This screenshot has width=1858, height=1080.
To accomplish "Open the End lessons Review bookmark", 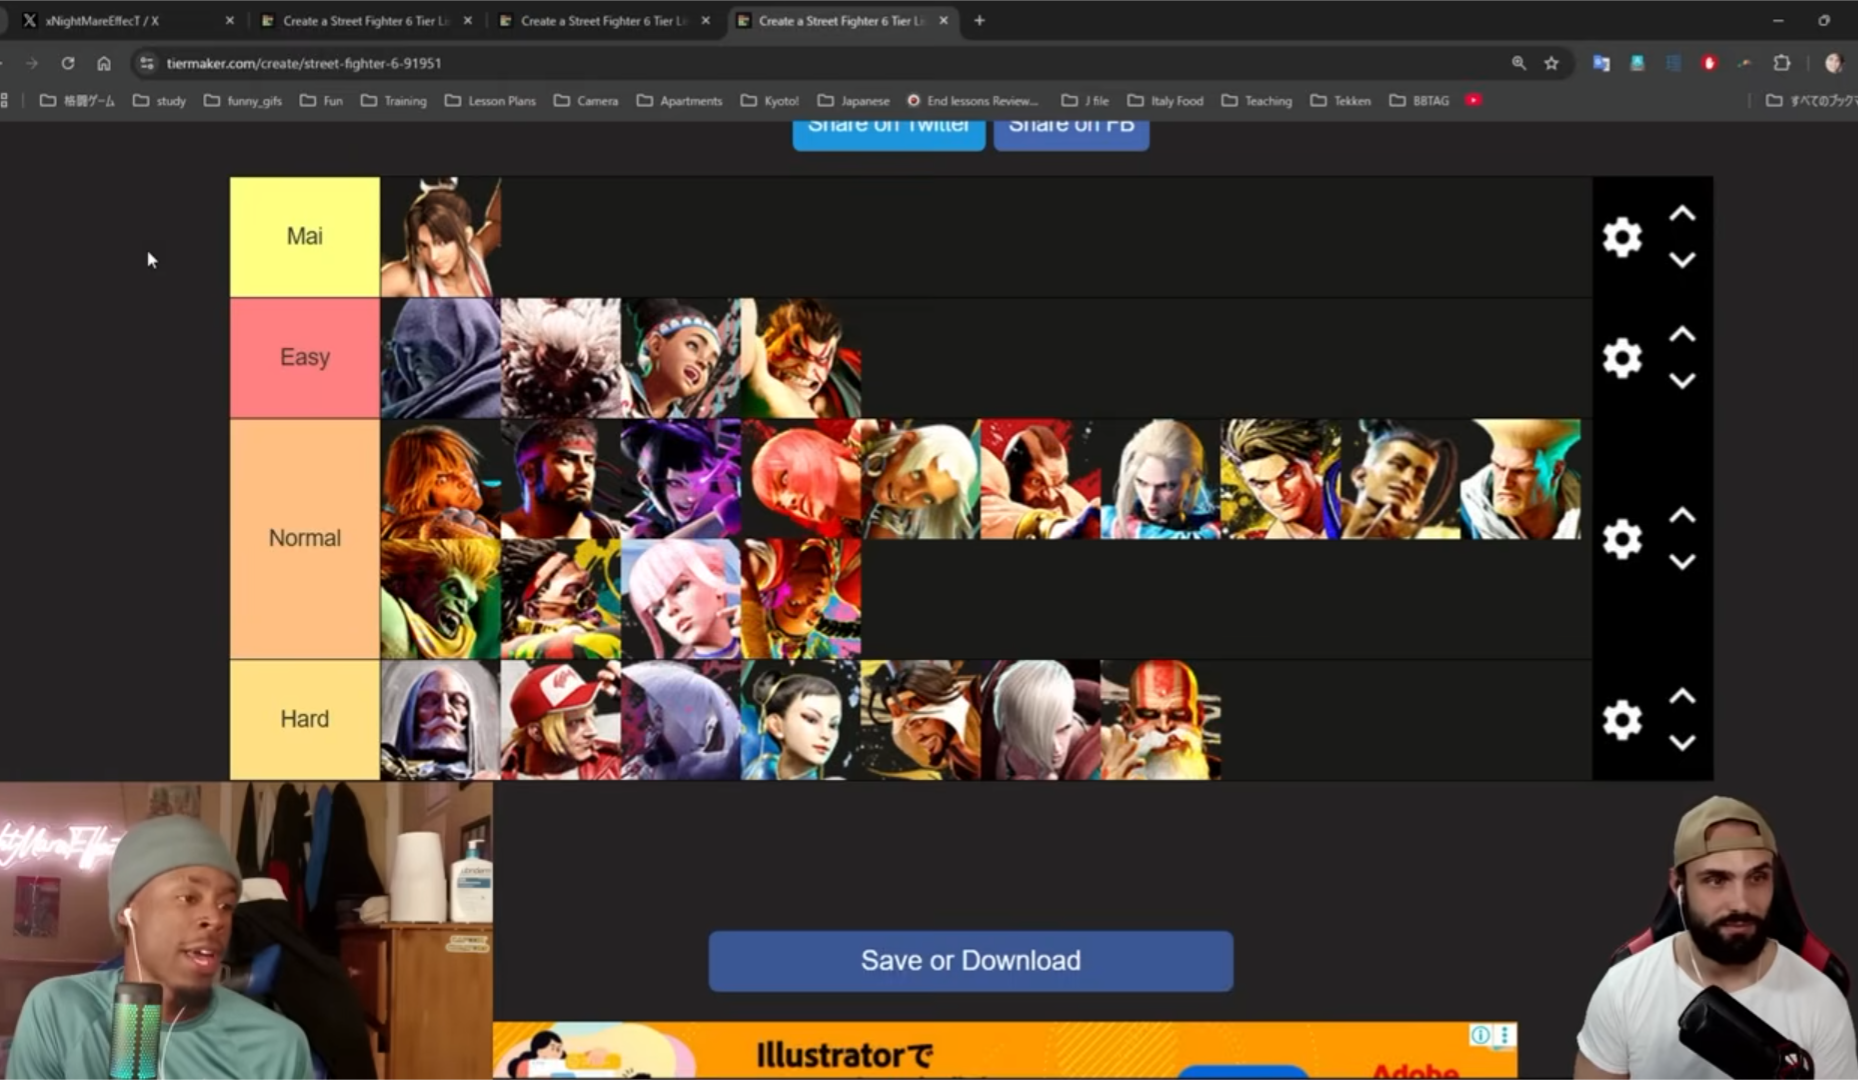I will pyautogui.click(x=973, y=100).
